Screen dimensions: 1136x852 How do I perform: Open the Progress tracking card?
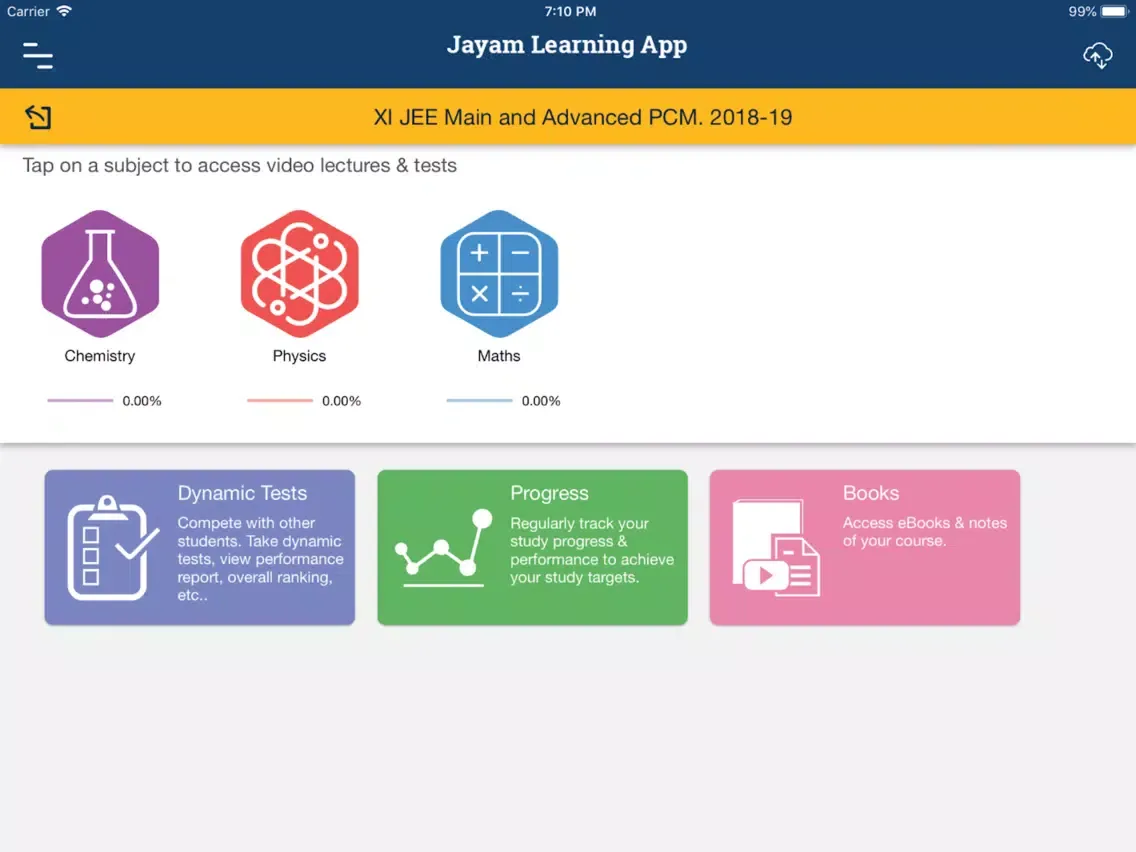coord(532,547)
